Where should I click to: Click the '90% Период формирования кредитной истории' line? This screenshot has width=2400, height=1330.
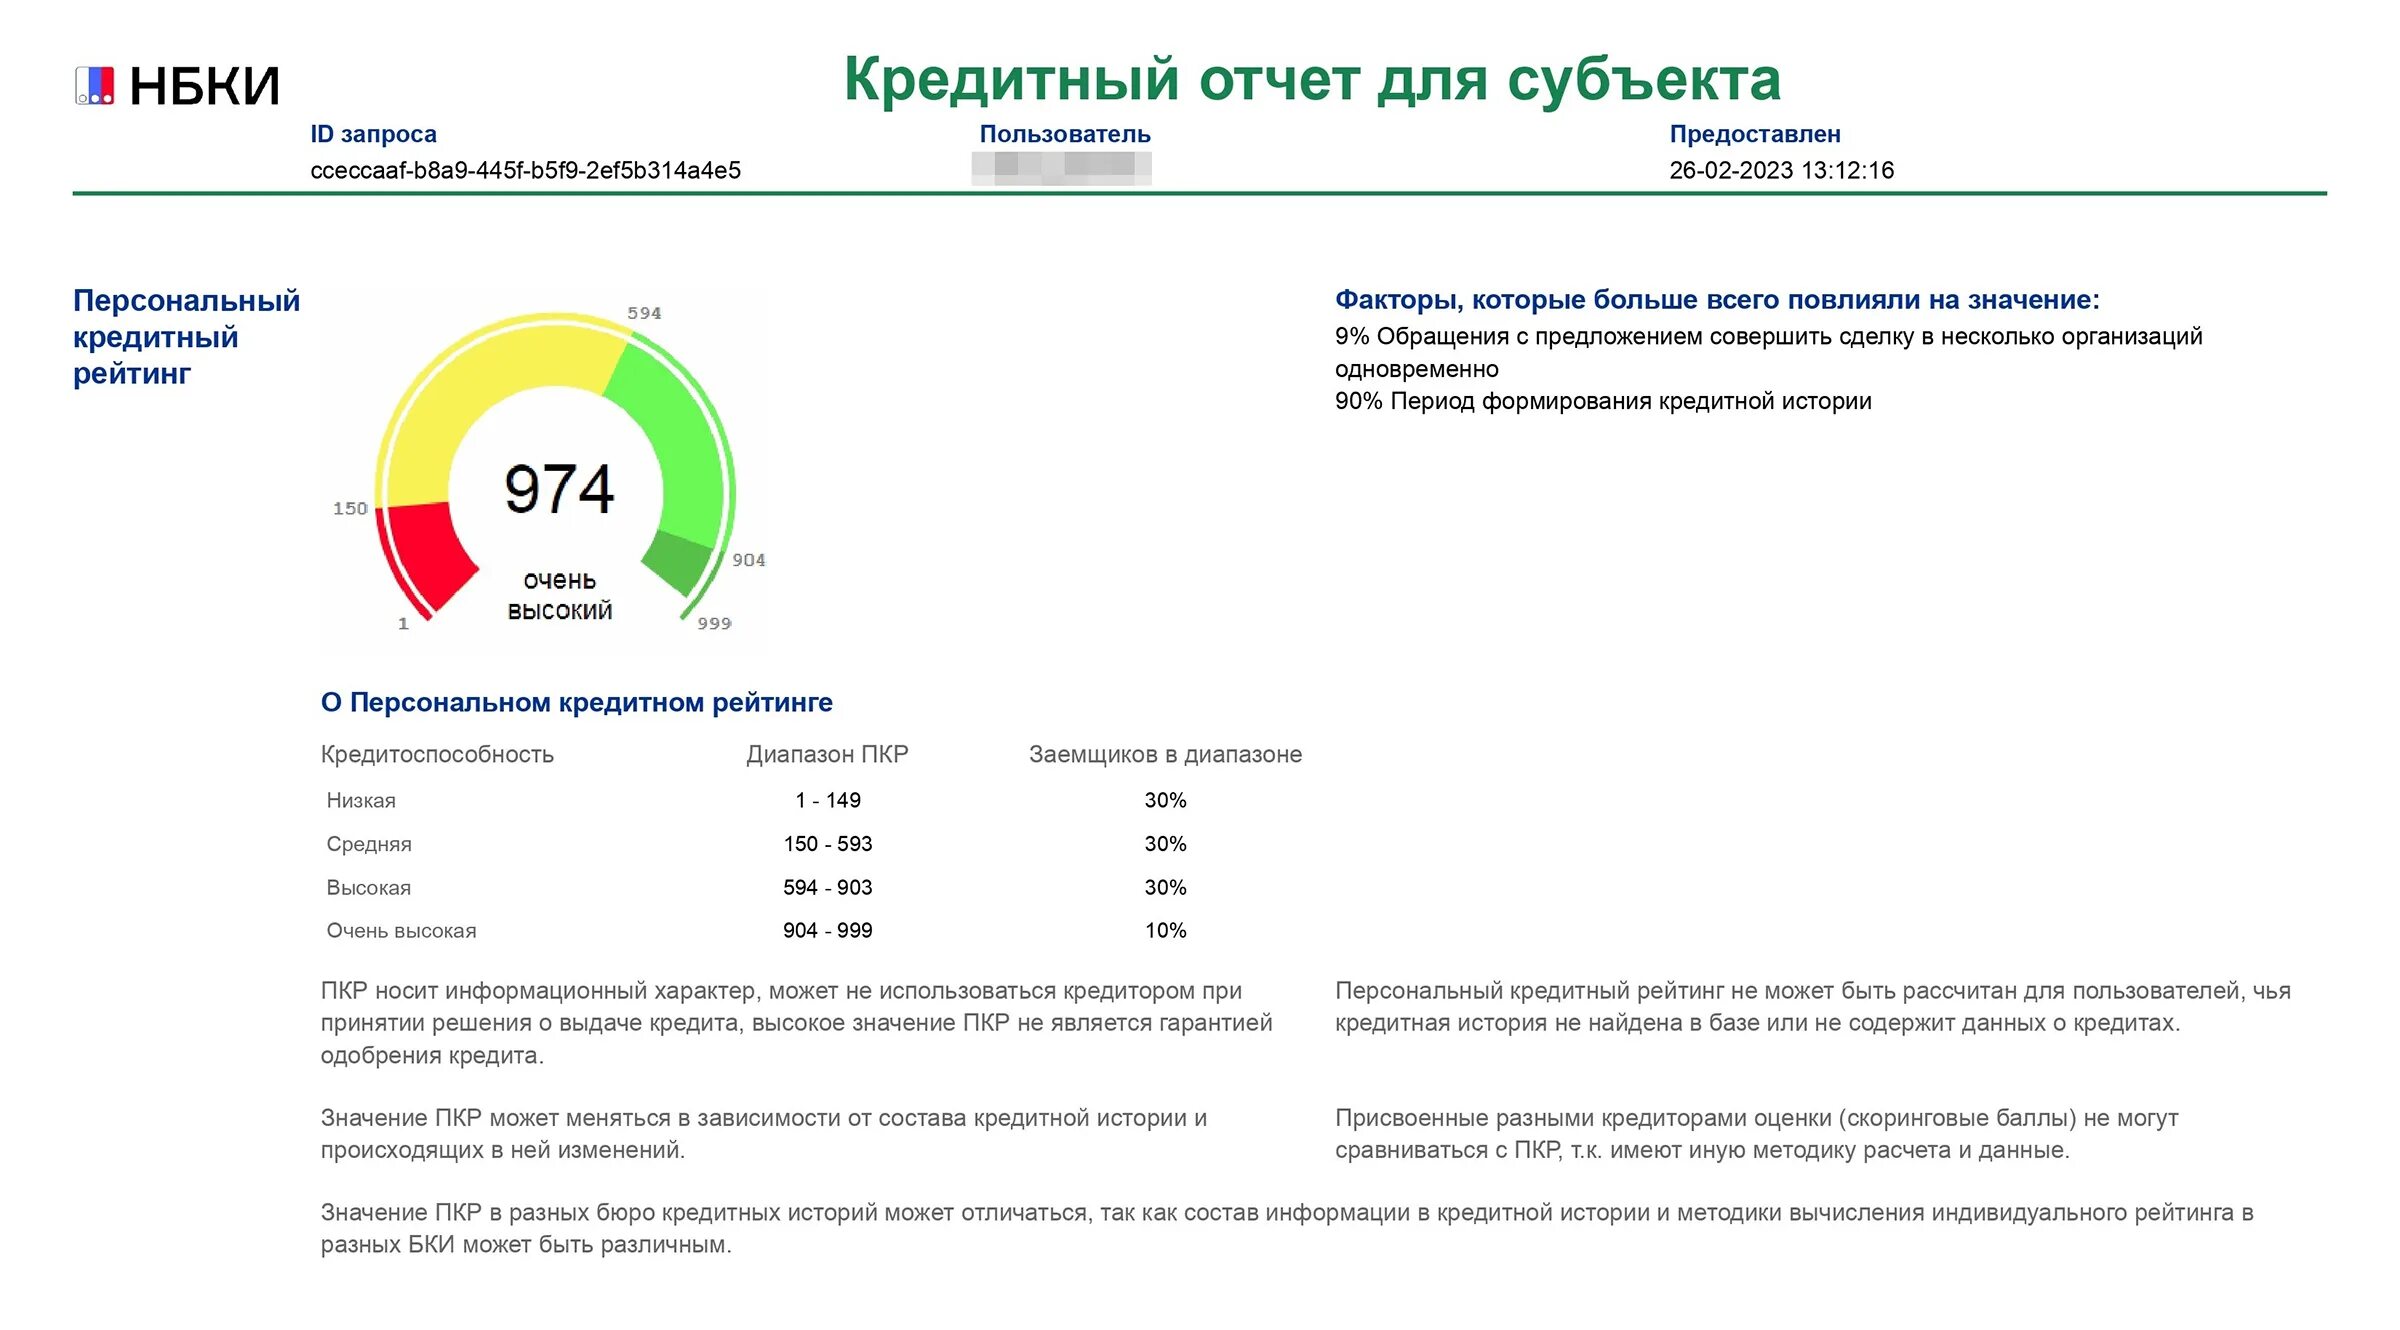click(1602, 402)
